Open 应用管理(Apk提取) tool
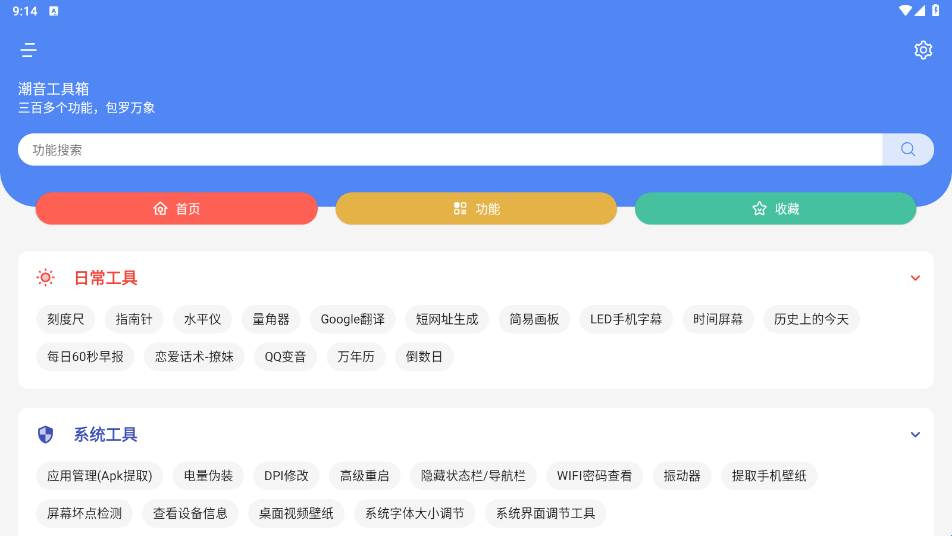Image resolution: width=952 pixels, height=536 pixels. 99,476
